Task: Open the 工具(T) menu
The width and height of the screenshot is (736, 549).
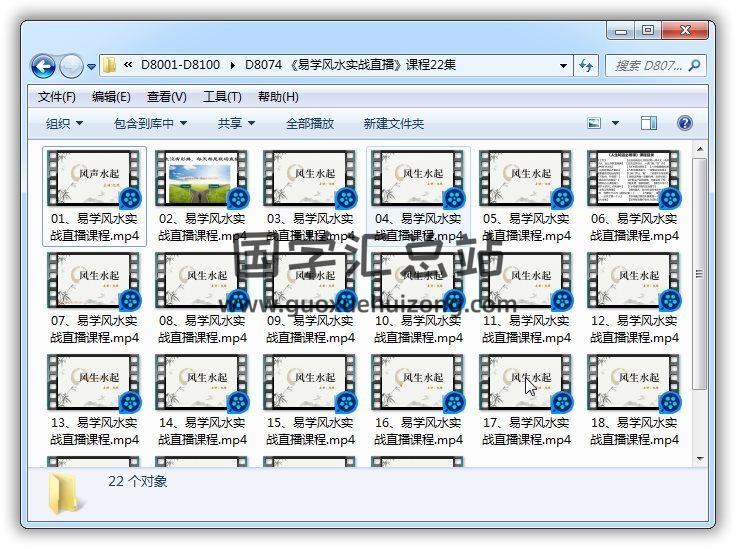Action: (222, 97)
